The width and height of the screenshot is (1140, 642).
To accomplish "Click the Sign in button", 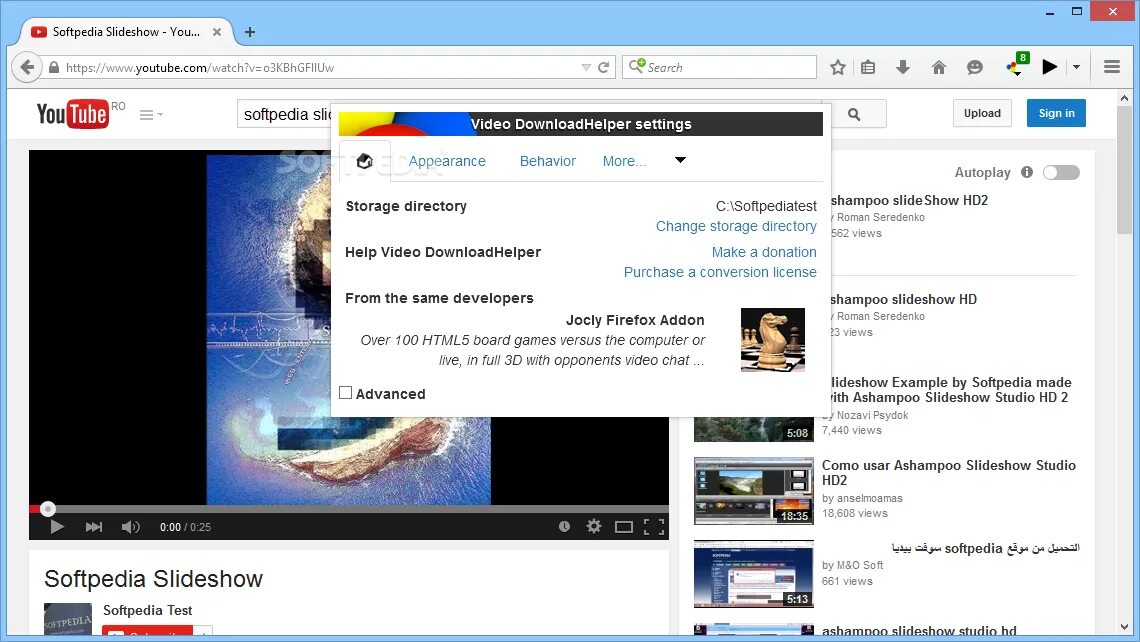I will coord(1056,113).
